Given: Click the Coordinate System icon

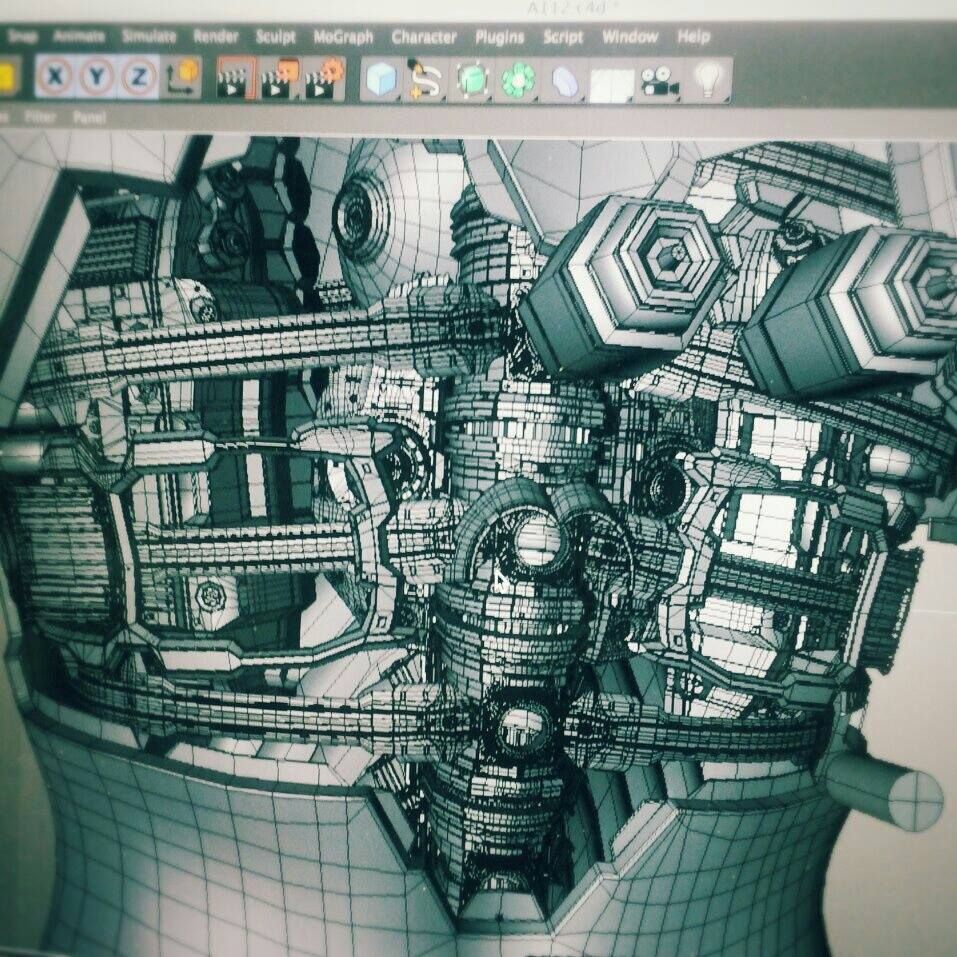Looking at the screenshot, I should click(182, 78).
